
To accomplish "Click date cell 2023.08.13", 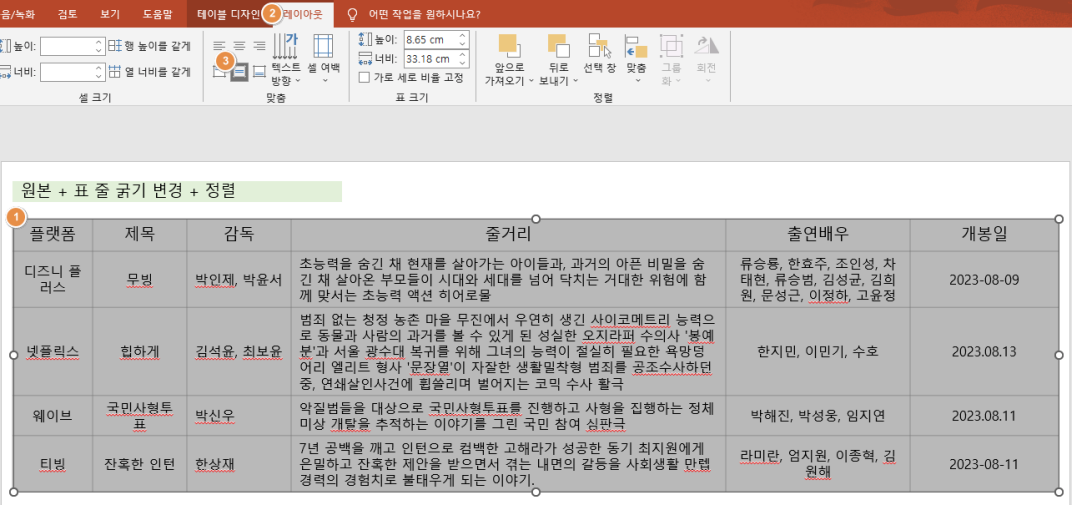I will pyautogui.click(x=984, y=351).
